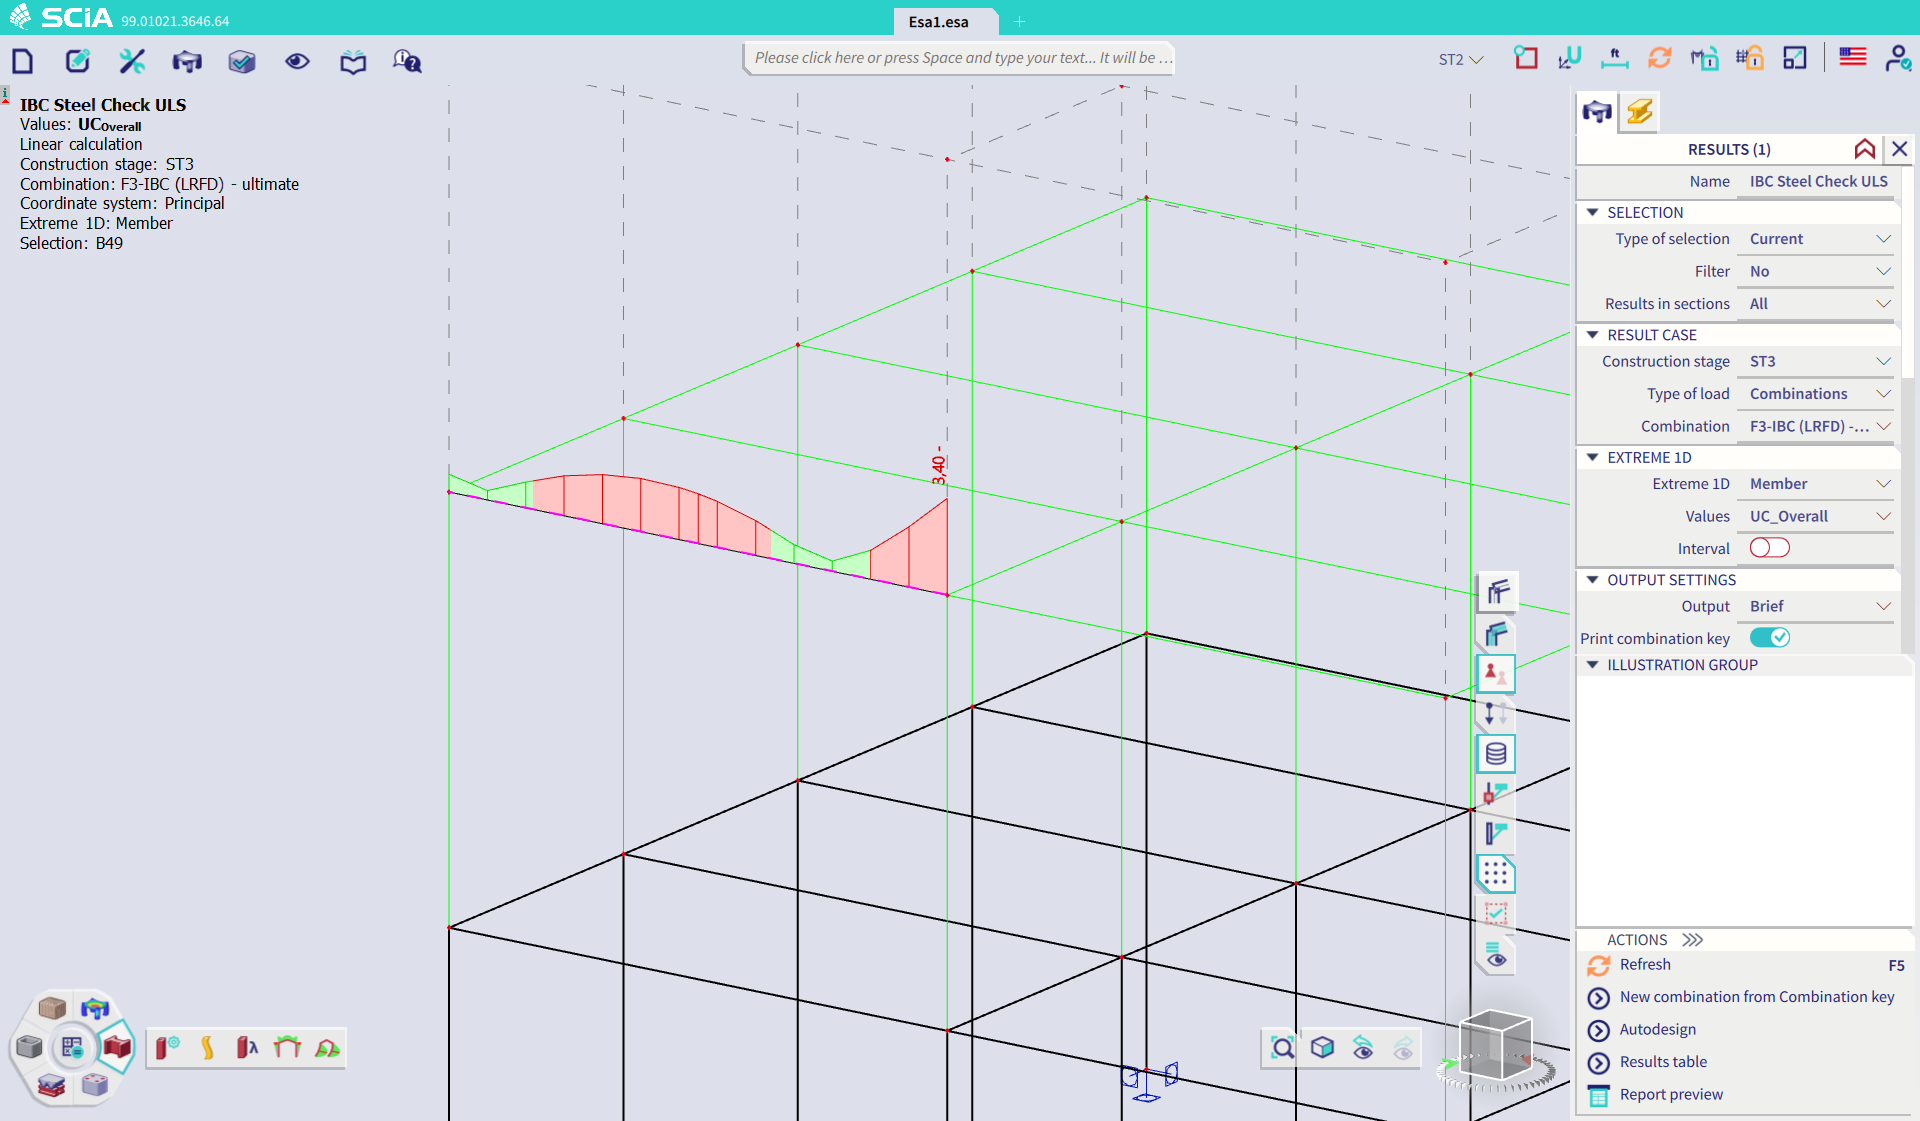The height and width of the screenshot is (1121, 1920).
Task: Toggle the Current combination key switch off
Action: (x=1770, y=637)
